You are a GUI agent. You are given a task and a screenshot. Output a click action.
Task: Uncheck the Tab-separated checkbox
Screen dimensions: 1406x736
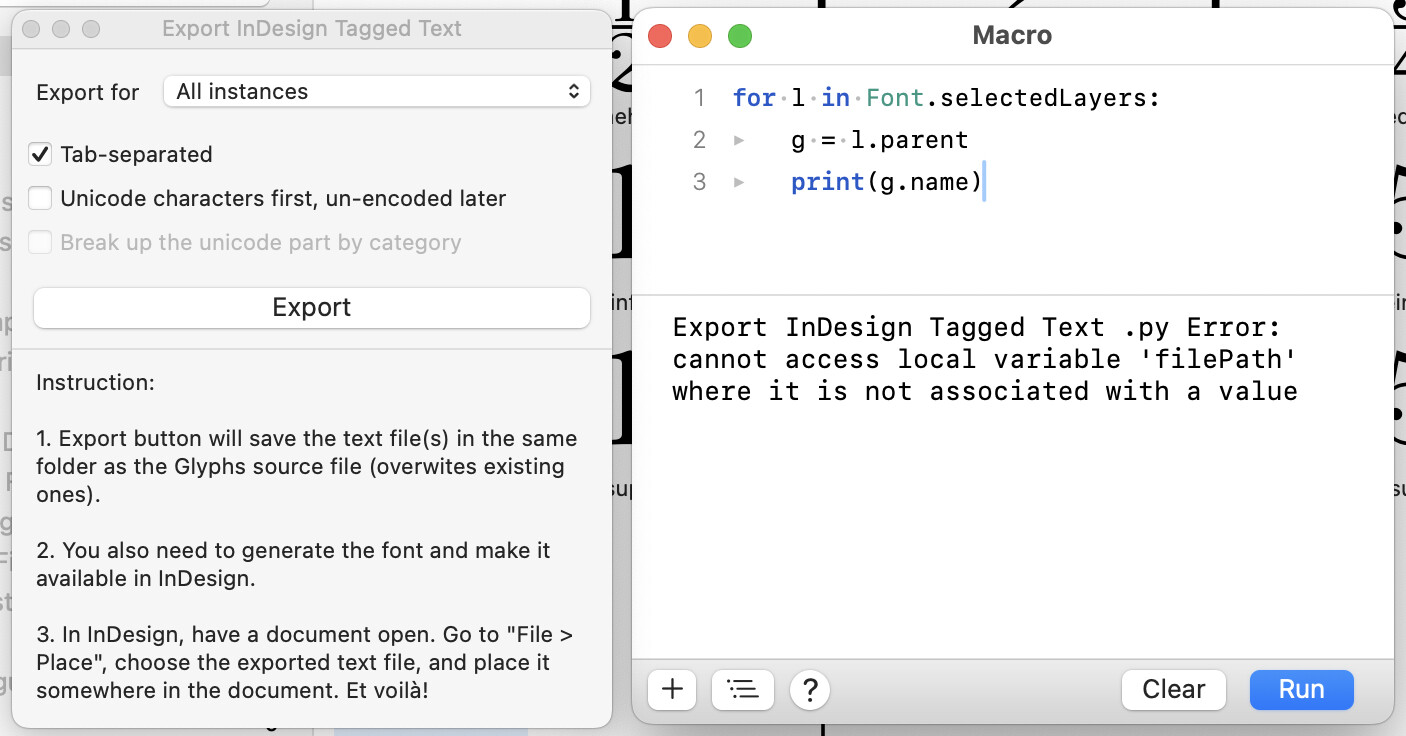(40, 155)
